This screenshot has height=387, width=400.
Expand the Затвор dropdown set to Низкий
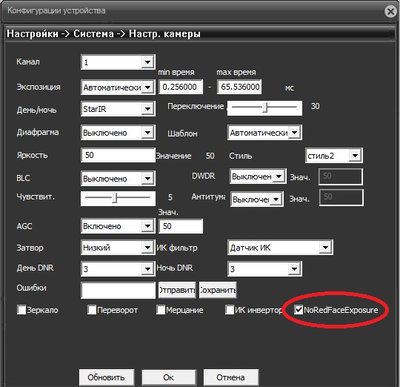[x=117, y=247]
